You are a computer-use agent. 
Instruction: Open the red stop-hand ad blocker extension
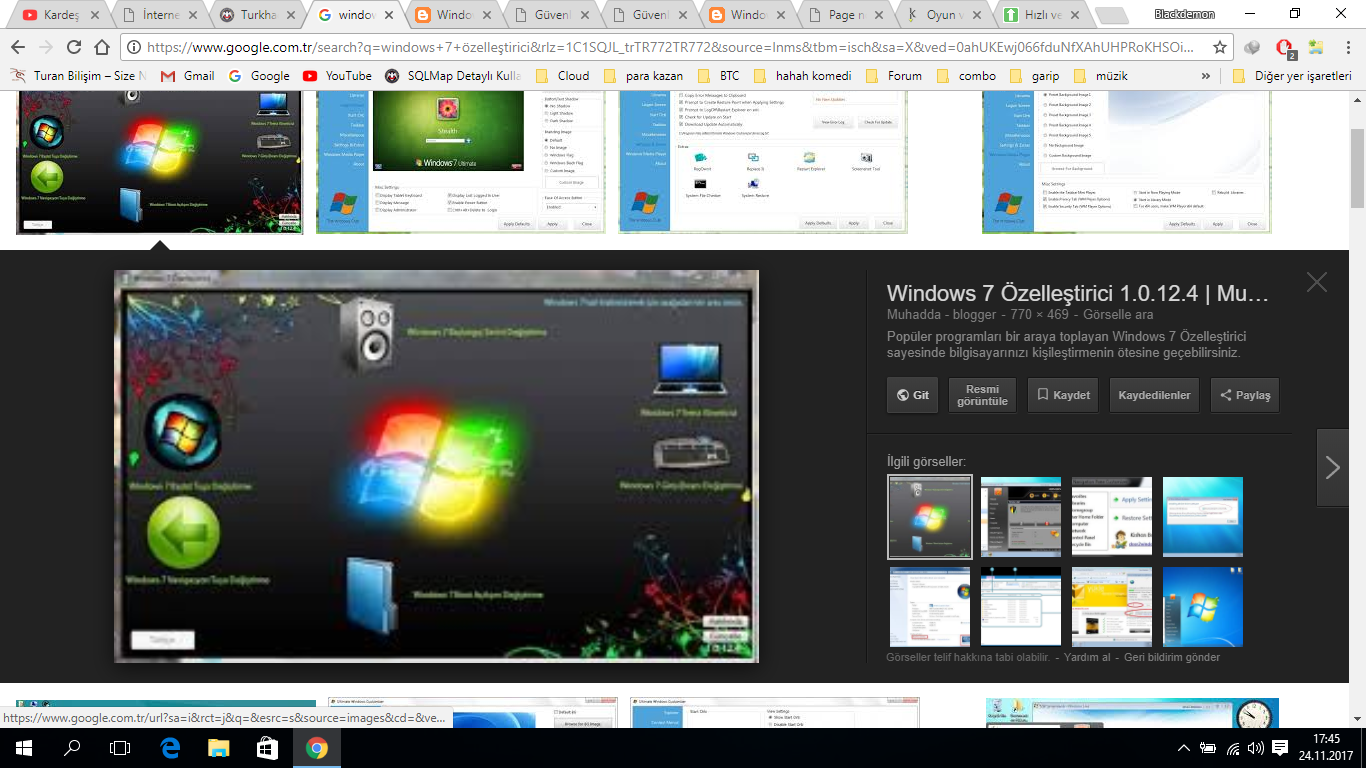pyautogui.click(x=1285, y=47)
